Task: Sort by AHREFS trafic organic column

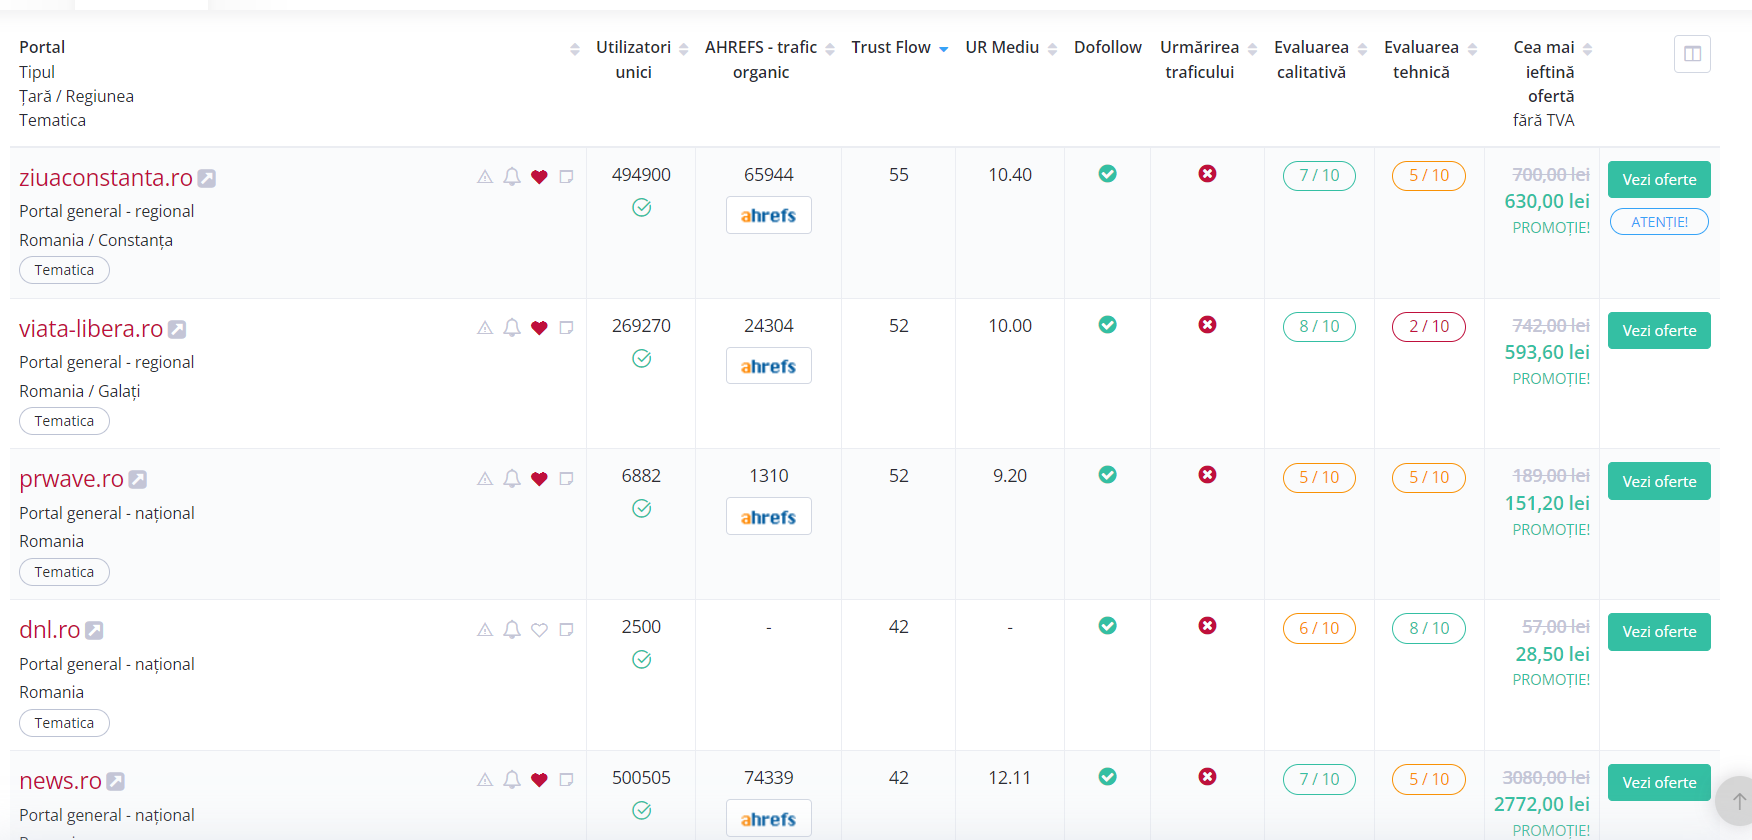Action: (x=830, y=49)
